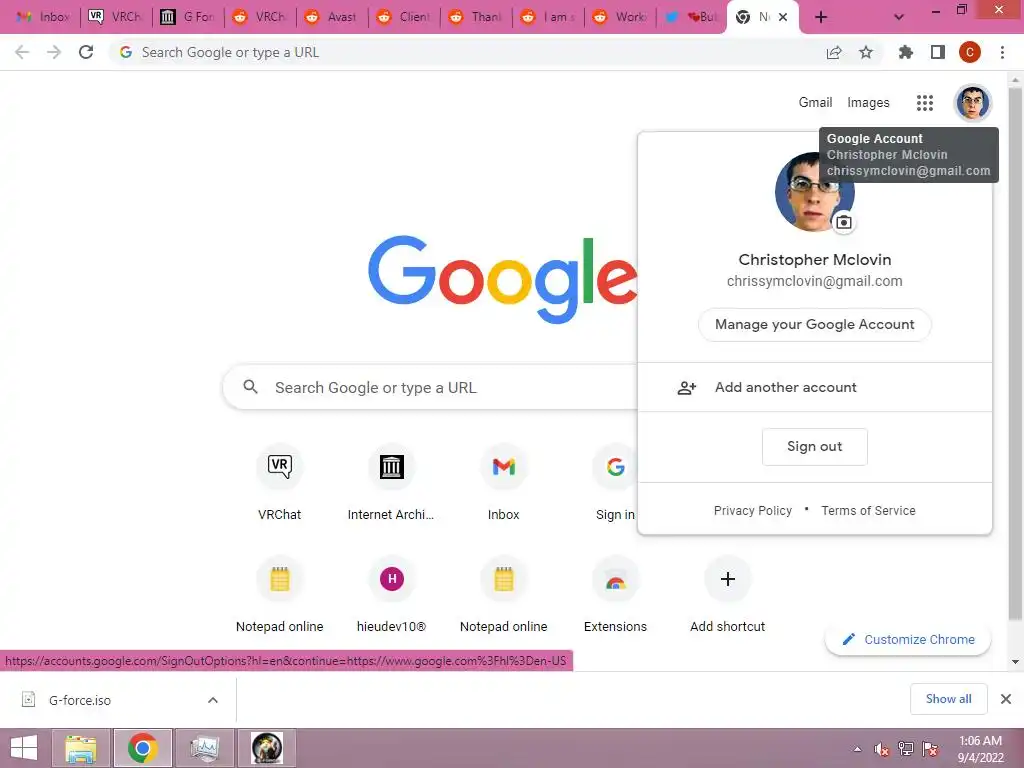This screenshot has height=768, width=1024.
Task: Open the monitor app on taskbar
Action: click(x=204, y=748)
